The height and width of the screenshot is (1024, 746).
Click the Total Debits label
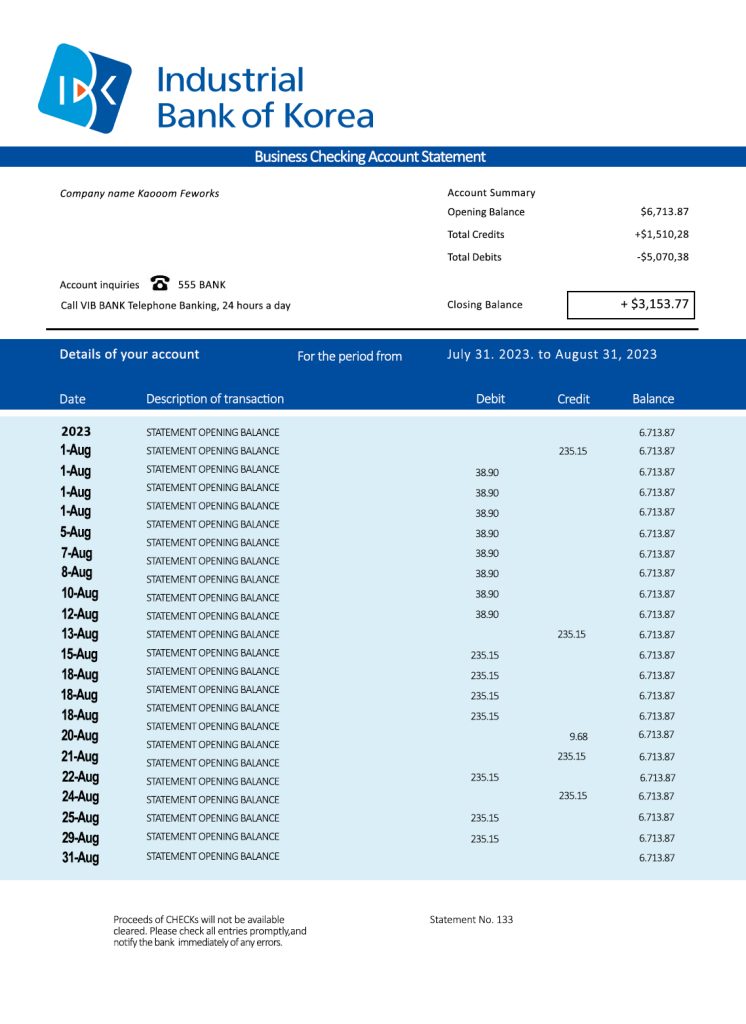point(474,257)
